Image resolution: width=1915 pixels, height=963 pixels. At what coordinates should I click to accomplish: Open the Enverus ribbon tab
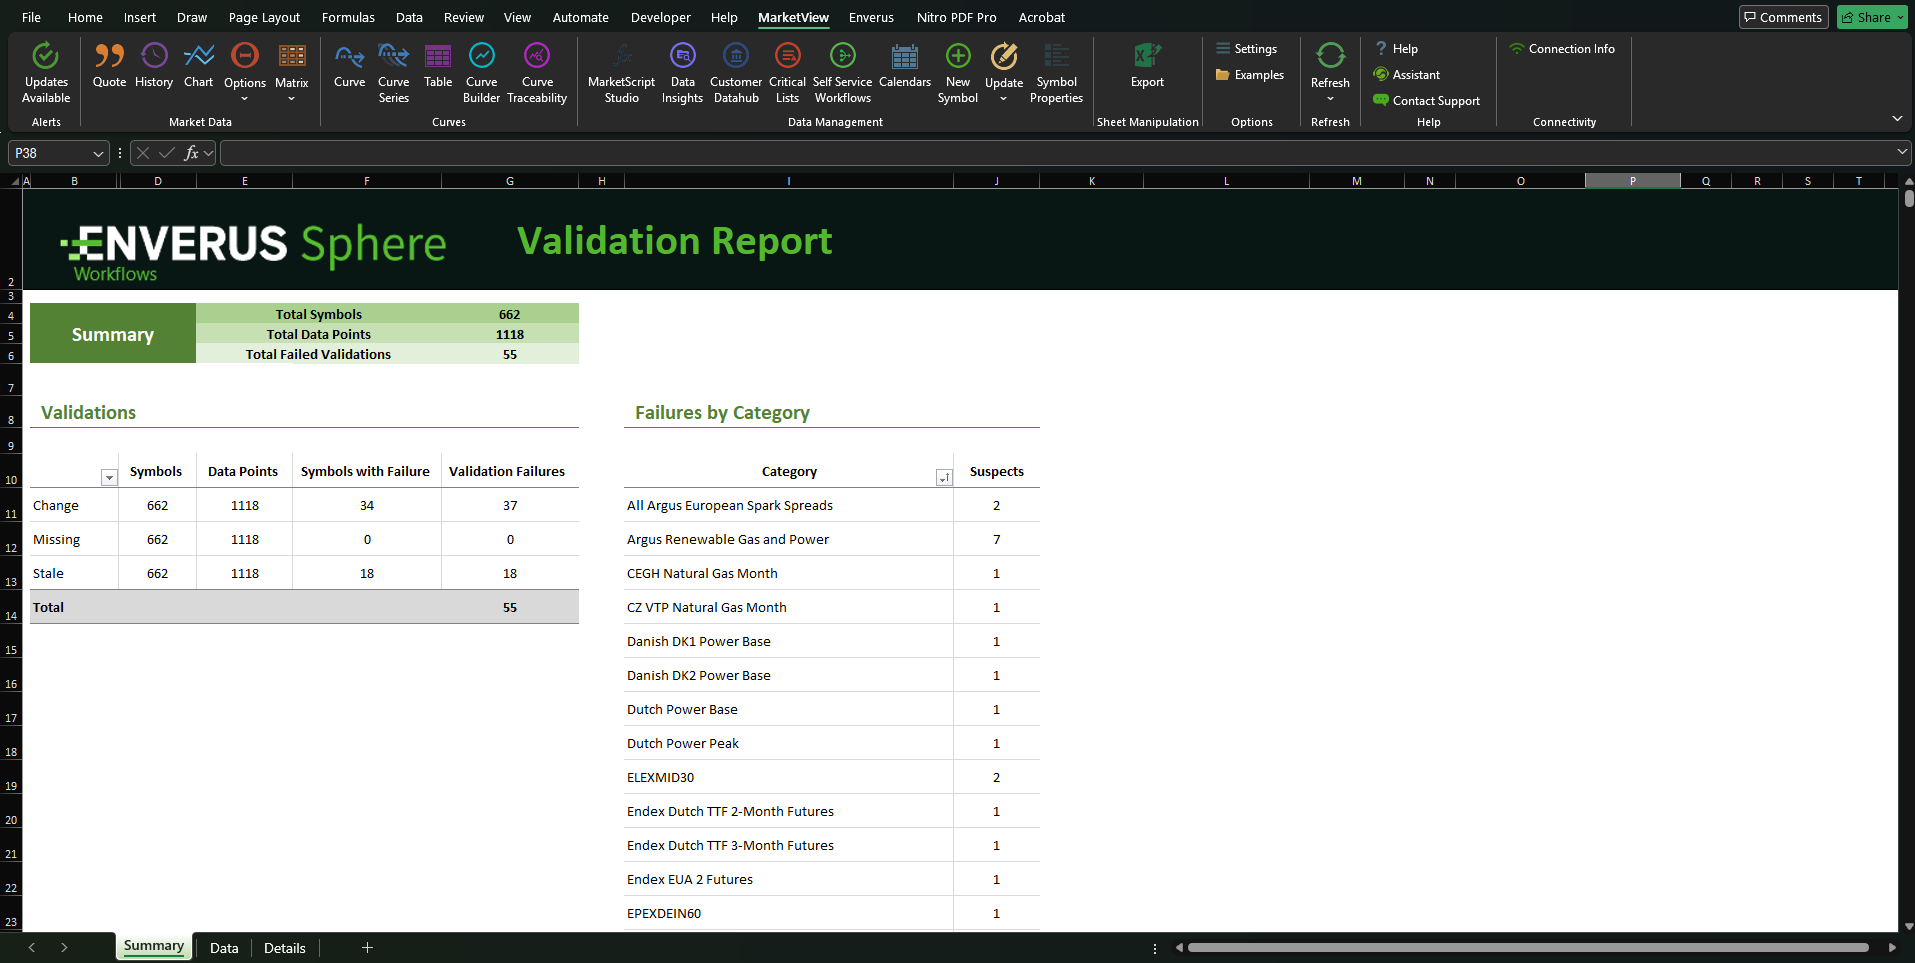pyautogui.click(x=871, y=17)
